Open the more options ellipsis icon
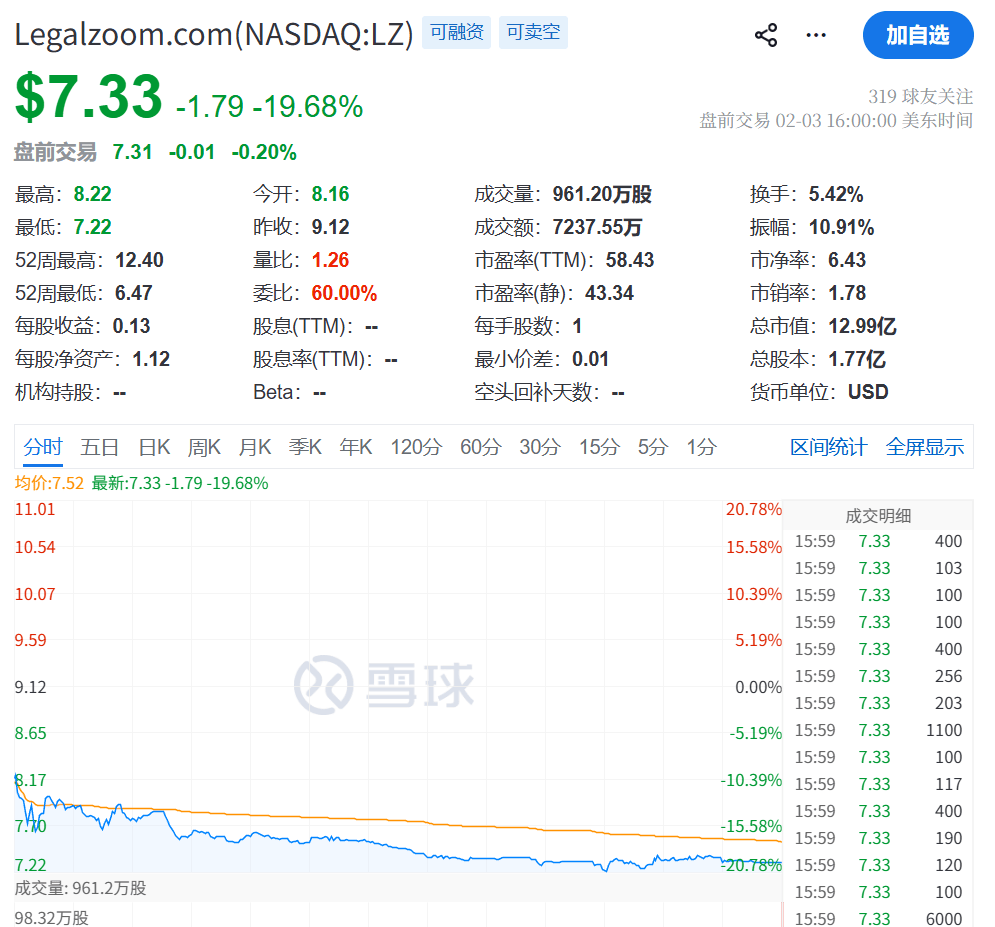This screenshot has height=927, width=995. point(816,33)
